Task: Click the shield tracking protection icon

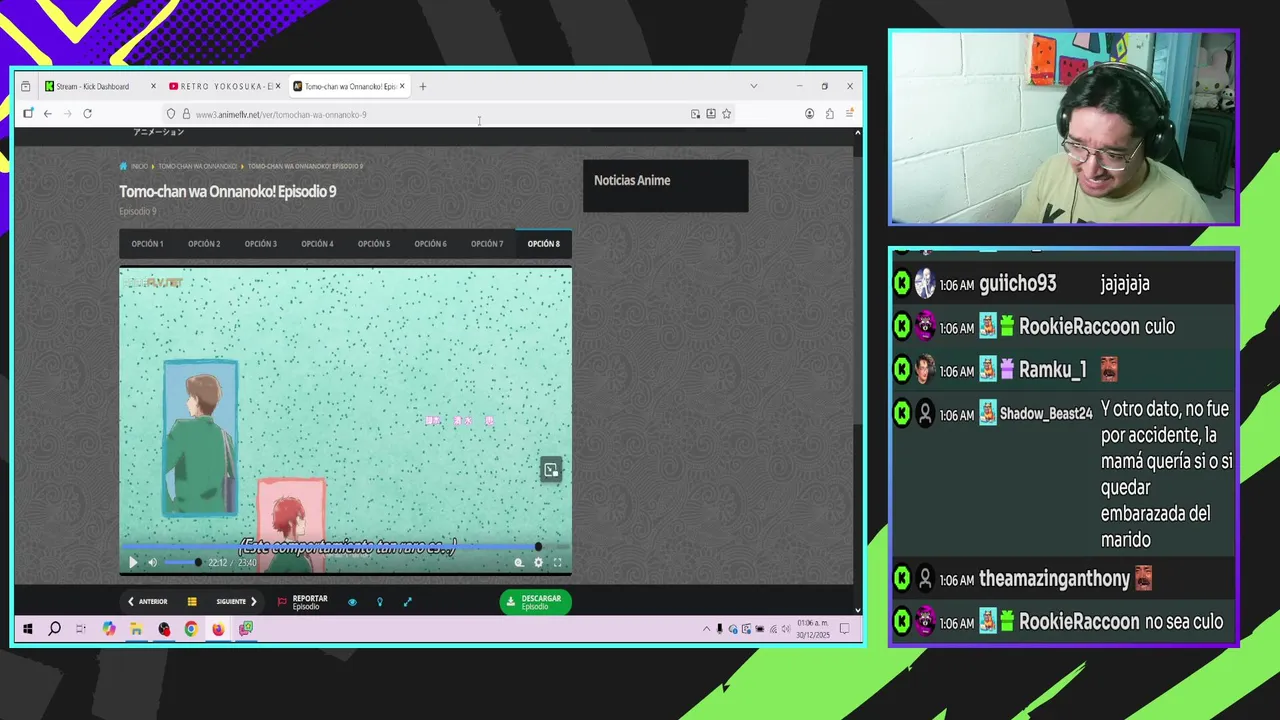Action: coord(171,114)
